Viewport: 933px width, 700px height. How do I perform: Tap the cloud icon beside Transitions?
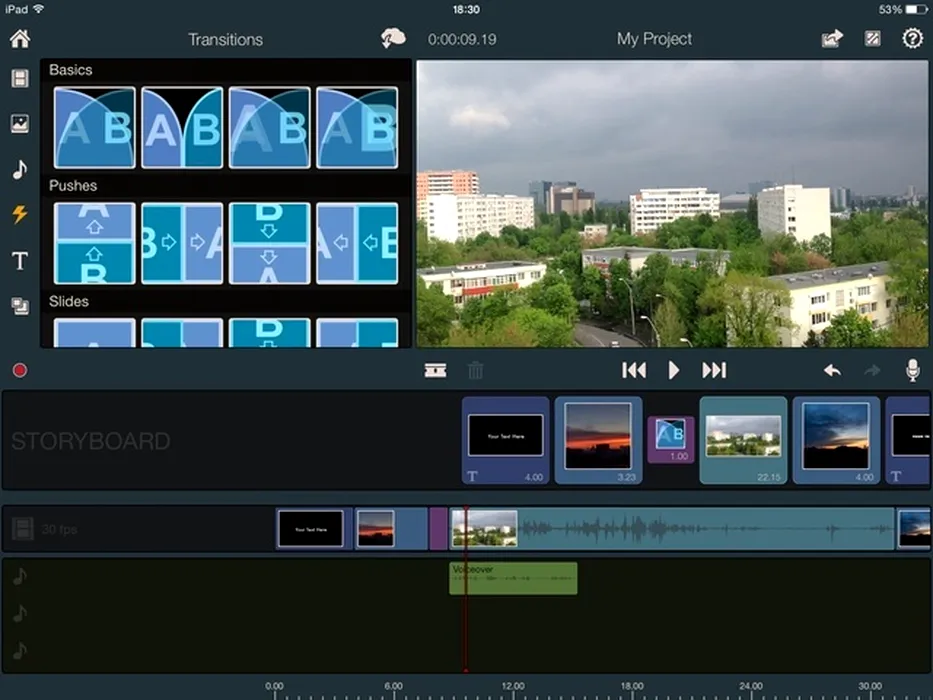(x=393, y=39)
